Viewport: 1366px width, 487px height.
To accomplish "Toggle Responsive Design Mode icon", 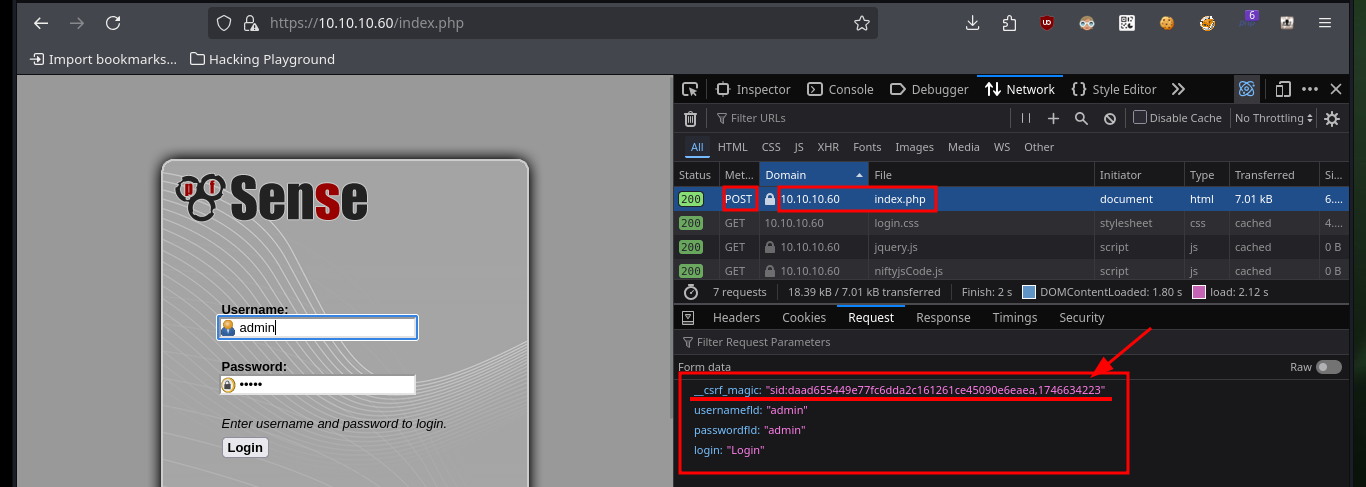I will pos(1283,89).
